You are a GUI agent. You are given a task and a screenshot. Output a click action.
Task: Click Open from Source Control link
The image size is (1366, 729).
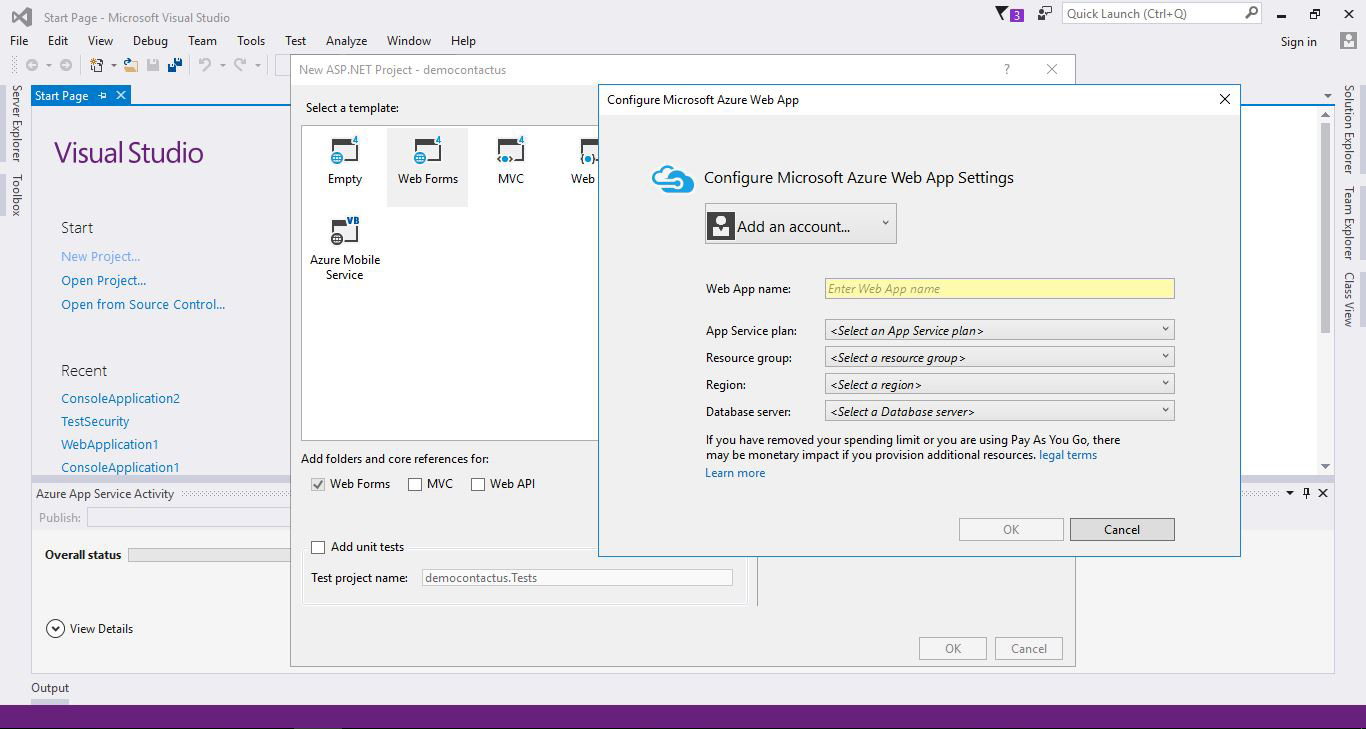tap(143, 305)
